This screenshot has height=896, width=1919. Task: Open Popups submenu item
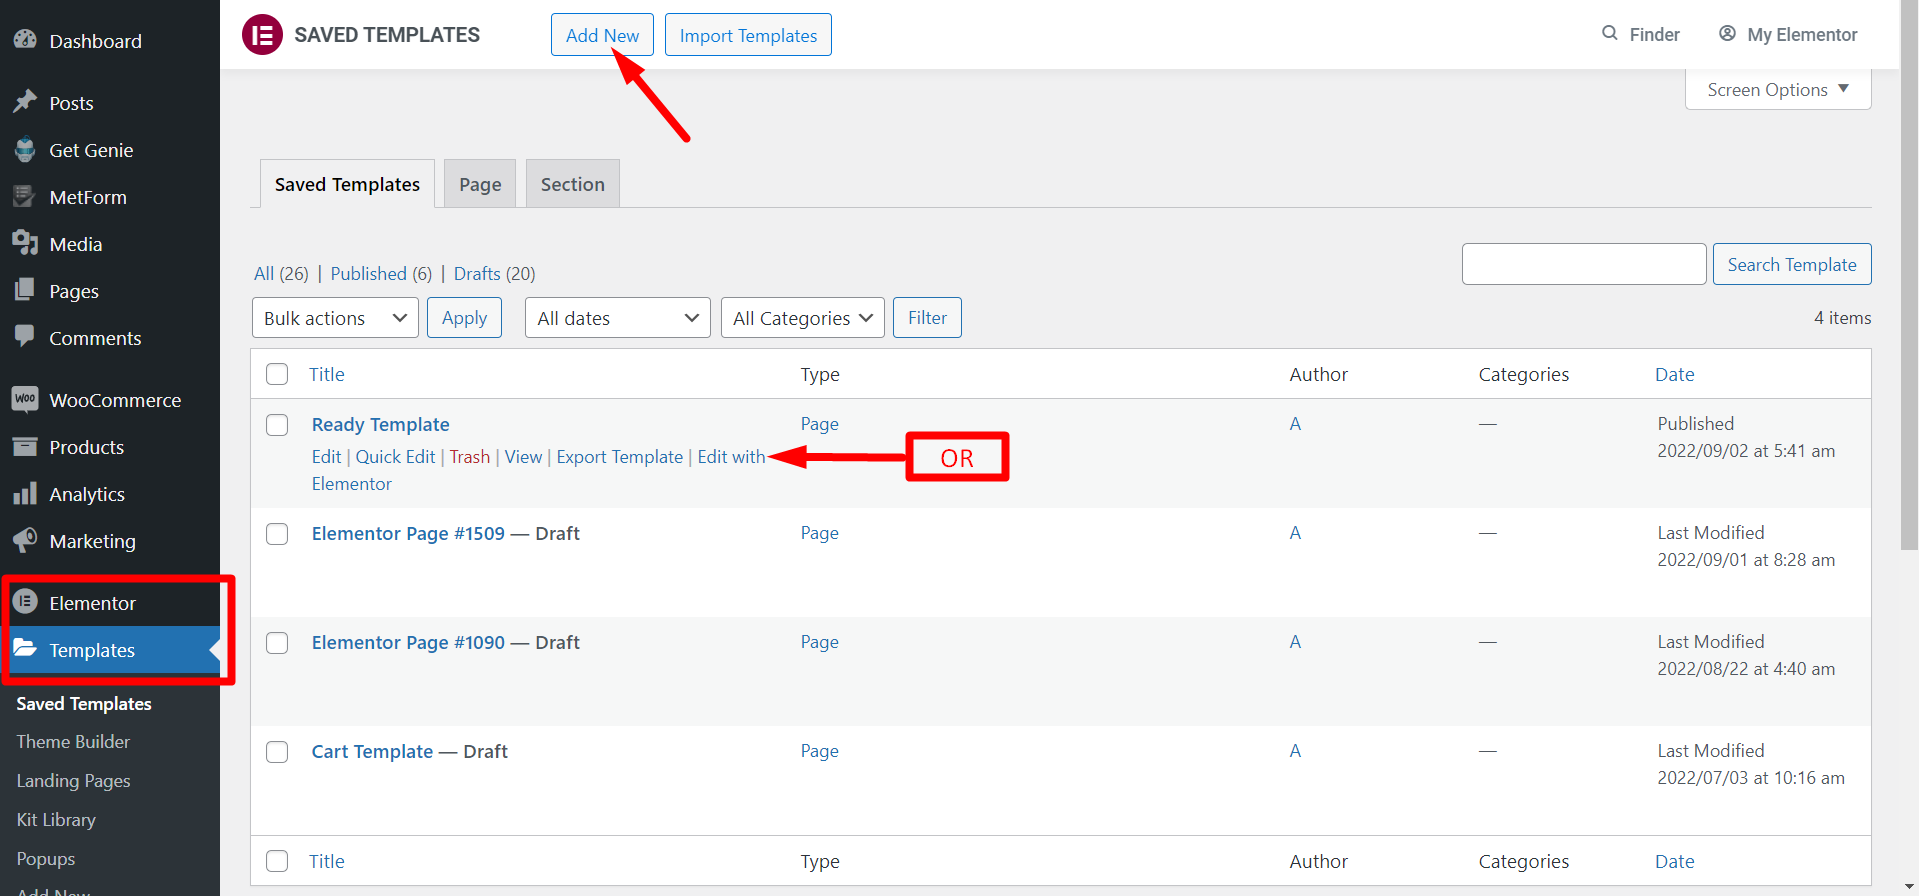coord(46,859)
